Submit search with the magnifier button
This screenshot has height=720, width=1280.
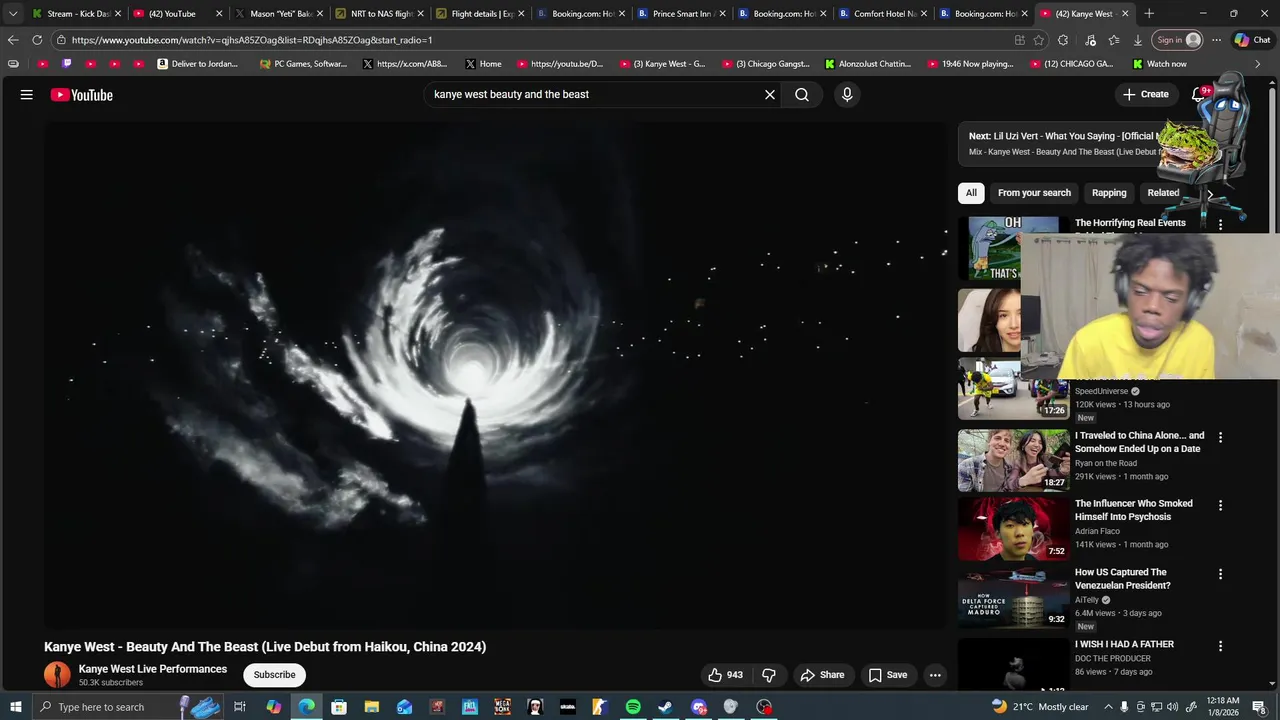pos(802,95)
